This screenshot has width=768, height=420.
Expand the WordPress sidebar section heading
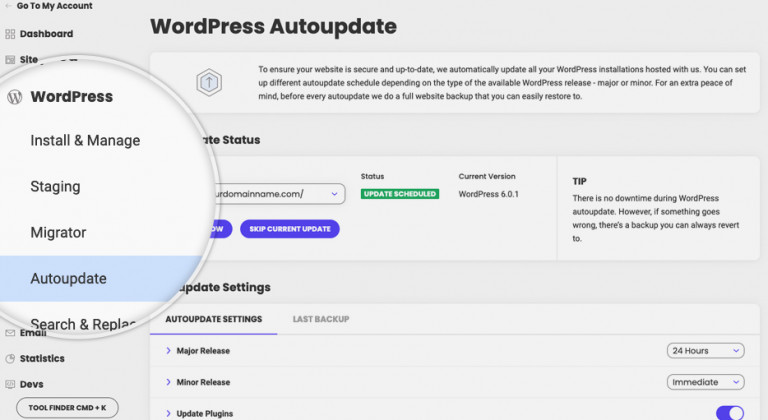pos(72,97)
